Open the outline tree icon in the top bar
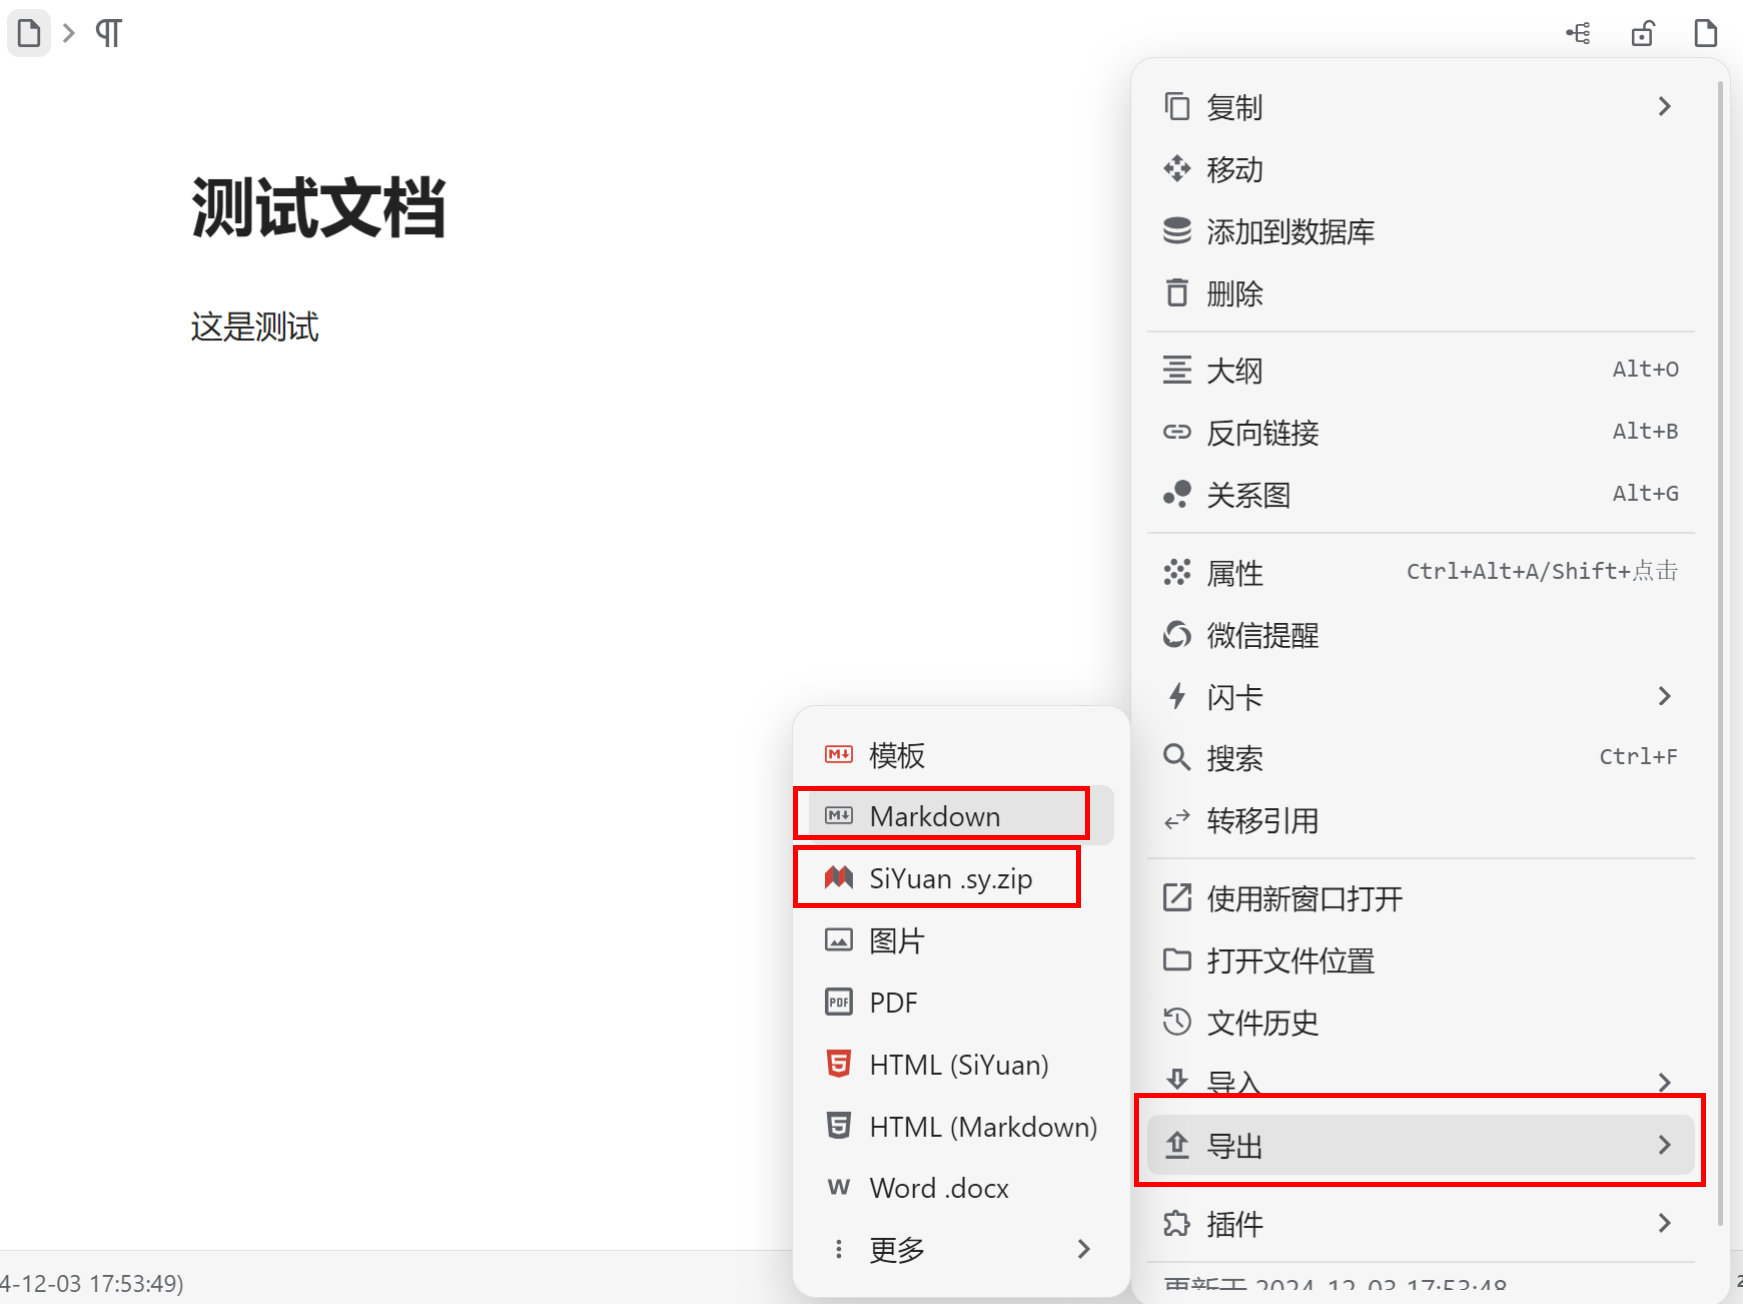 coord(1578,33)
